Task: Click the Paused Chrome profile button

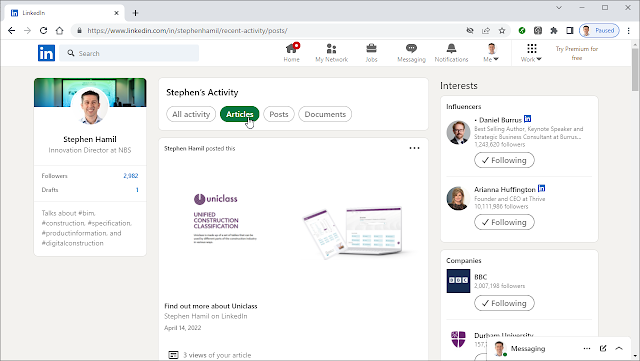Action: click(599, 31)
